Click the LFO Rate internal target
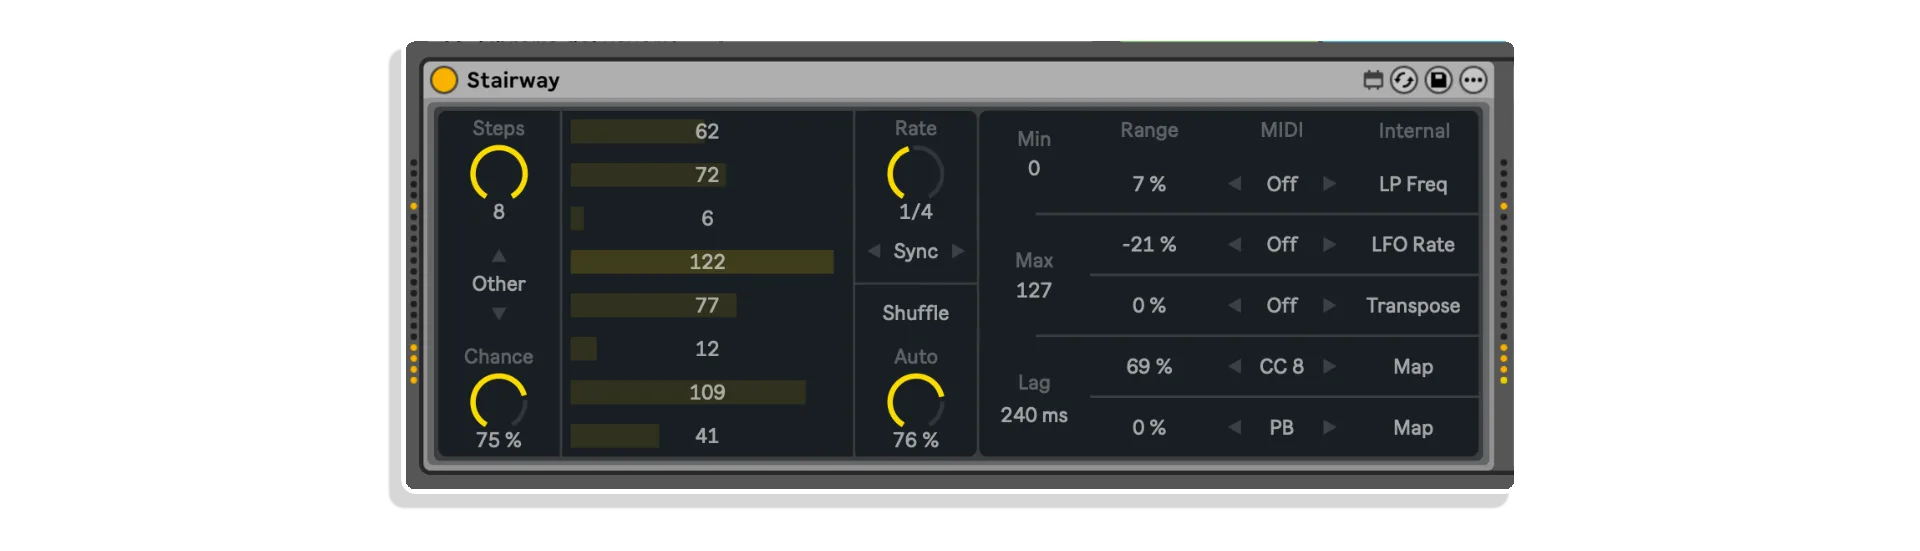This screenshot has height=551, width=1920. click(x=1413, y=245)
